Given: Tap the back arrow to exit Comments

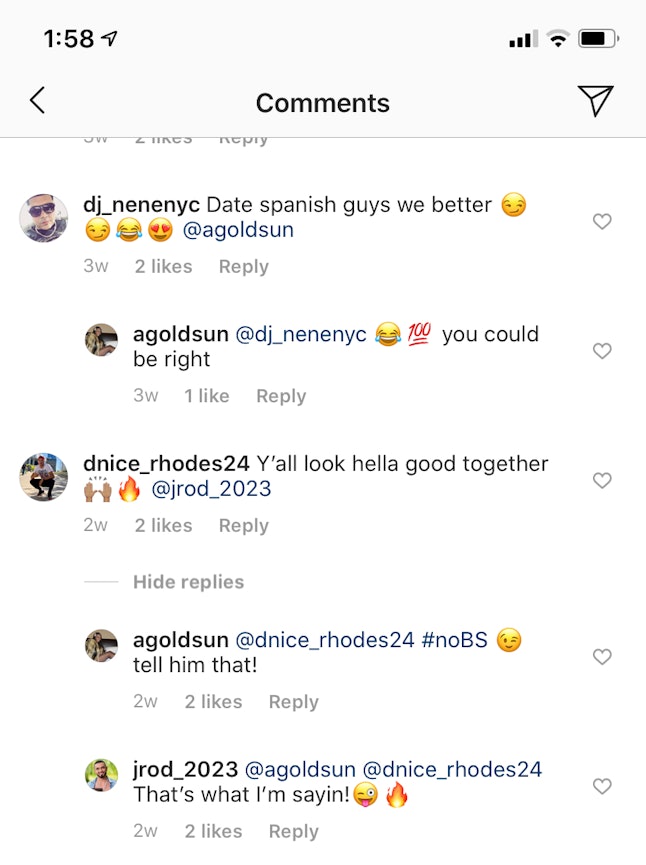Looking at the screenshot, I should pyautogui.click(x=37, y=100).
